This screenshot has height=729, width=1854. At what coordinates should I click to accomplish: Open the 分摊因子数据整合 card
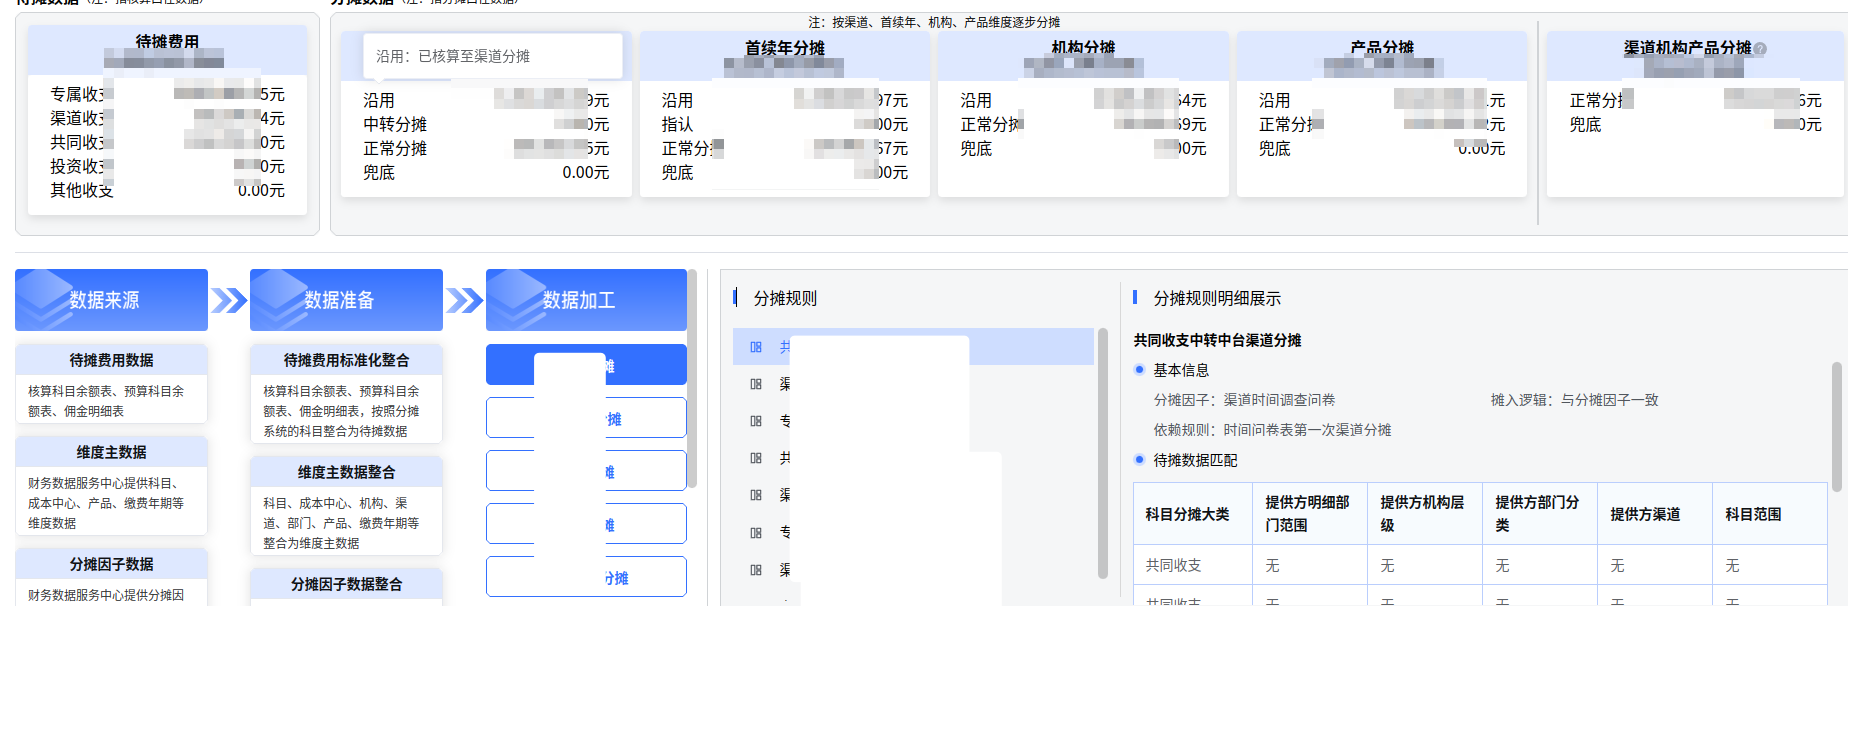pos(346,587)
